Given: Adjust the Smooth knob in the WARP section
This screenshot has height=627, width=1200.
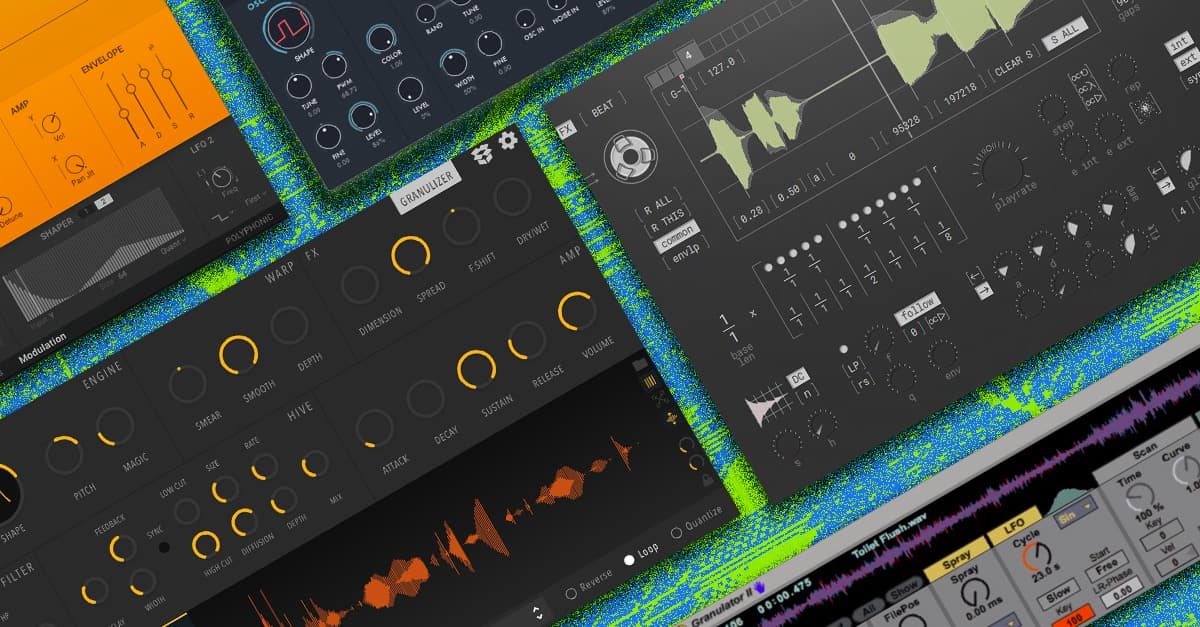Looking at the screenshot, I should click(x=238, y=355).
